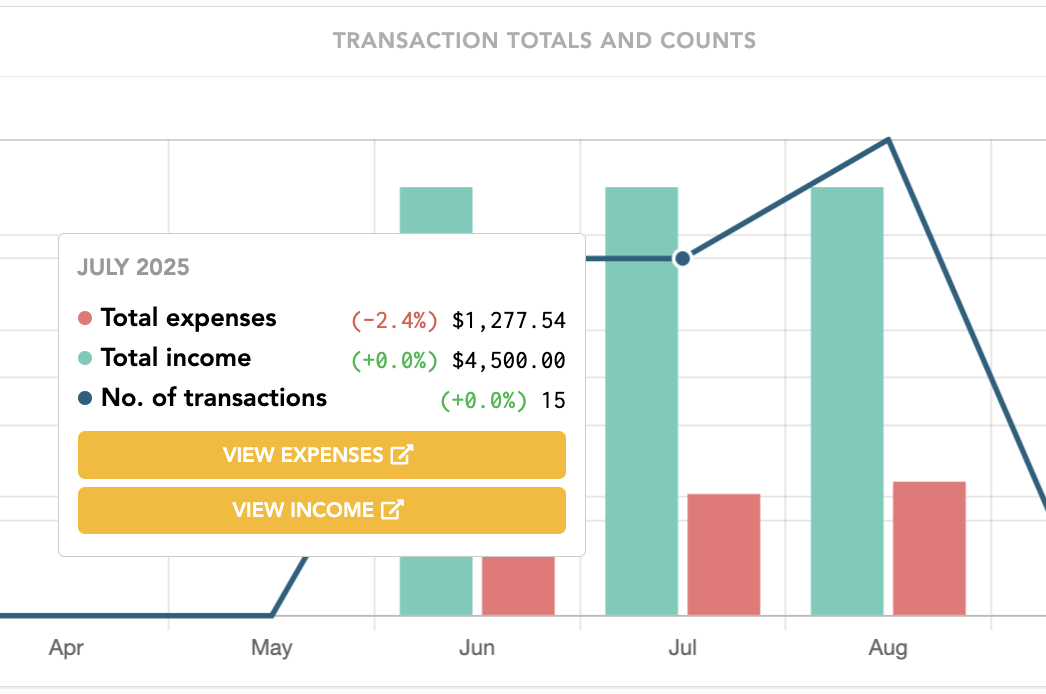Select the July data point on the line
1046x694 pixels.
point(683,258)
